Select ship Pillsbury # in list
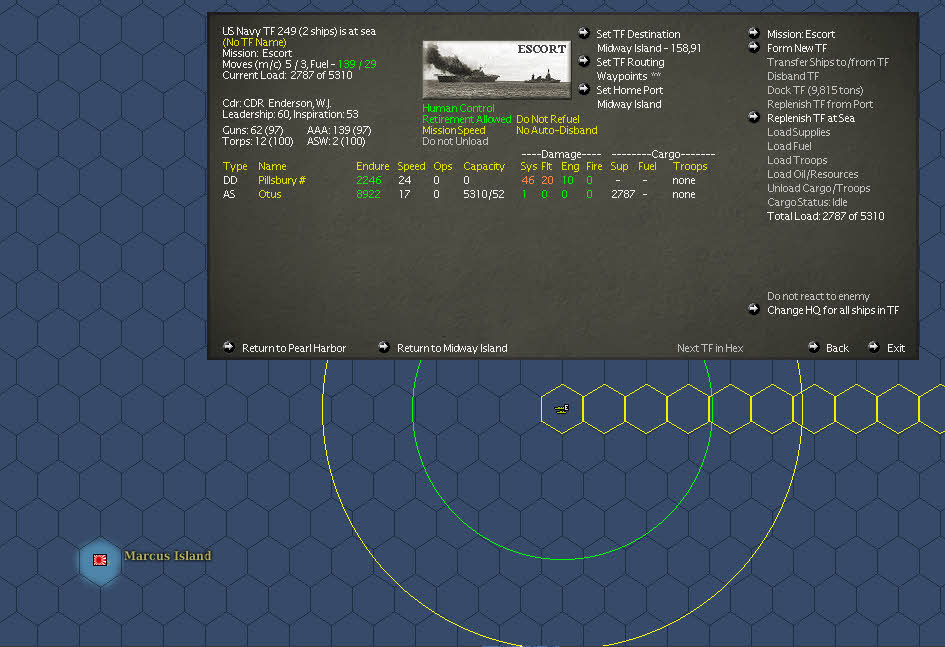 tap(281, 180)
